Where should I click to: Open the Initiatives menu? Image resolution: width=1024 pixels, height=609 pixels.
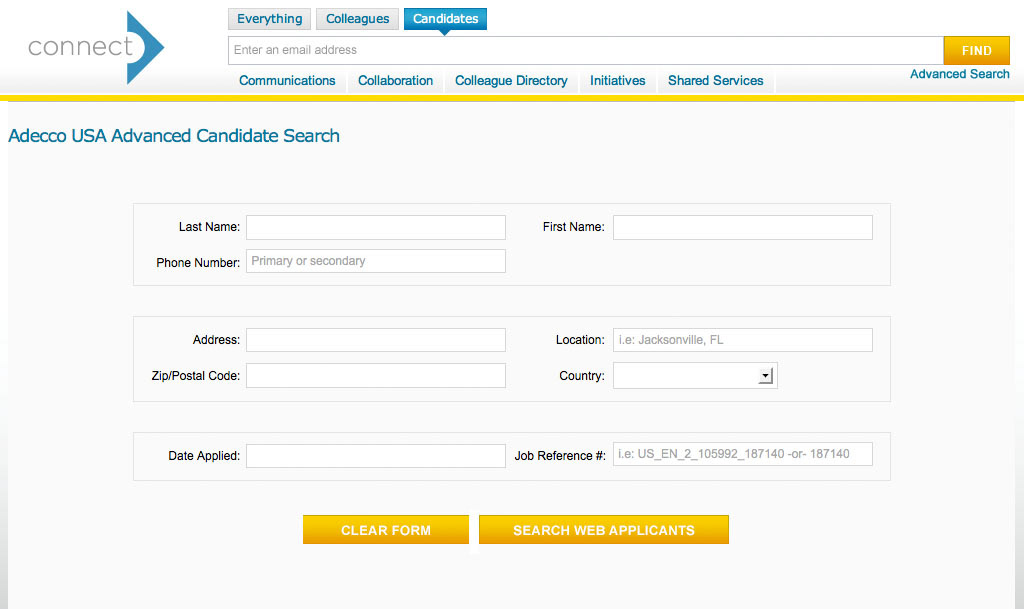[x=617, y=80]
